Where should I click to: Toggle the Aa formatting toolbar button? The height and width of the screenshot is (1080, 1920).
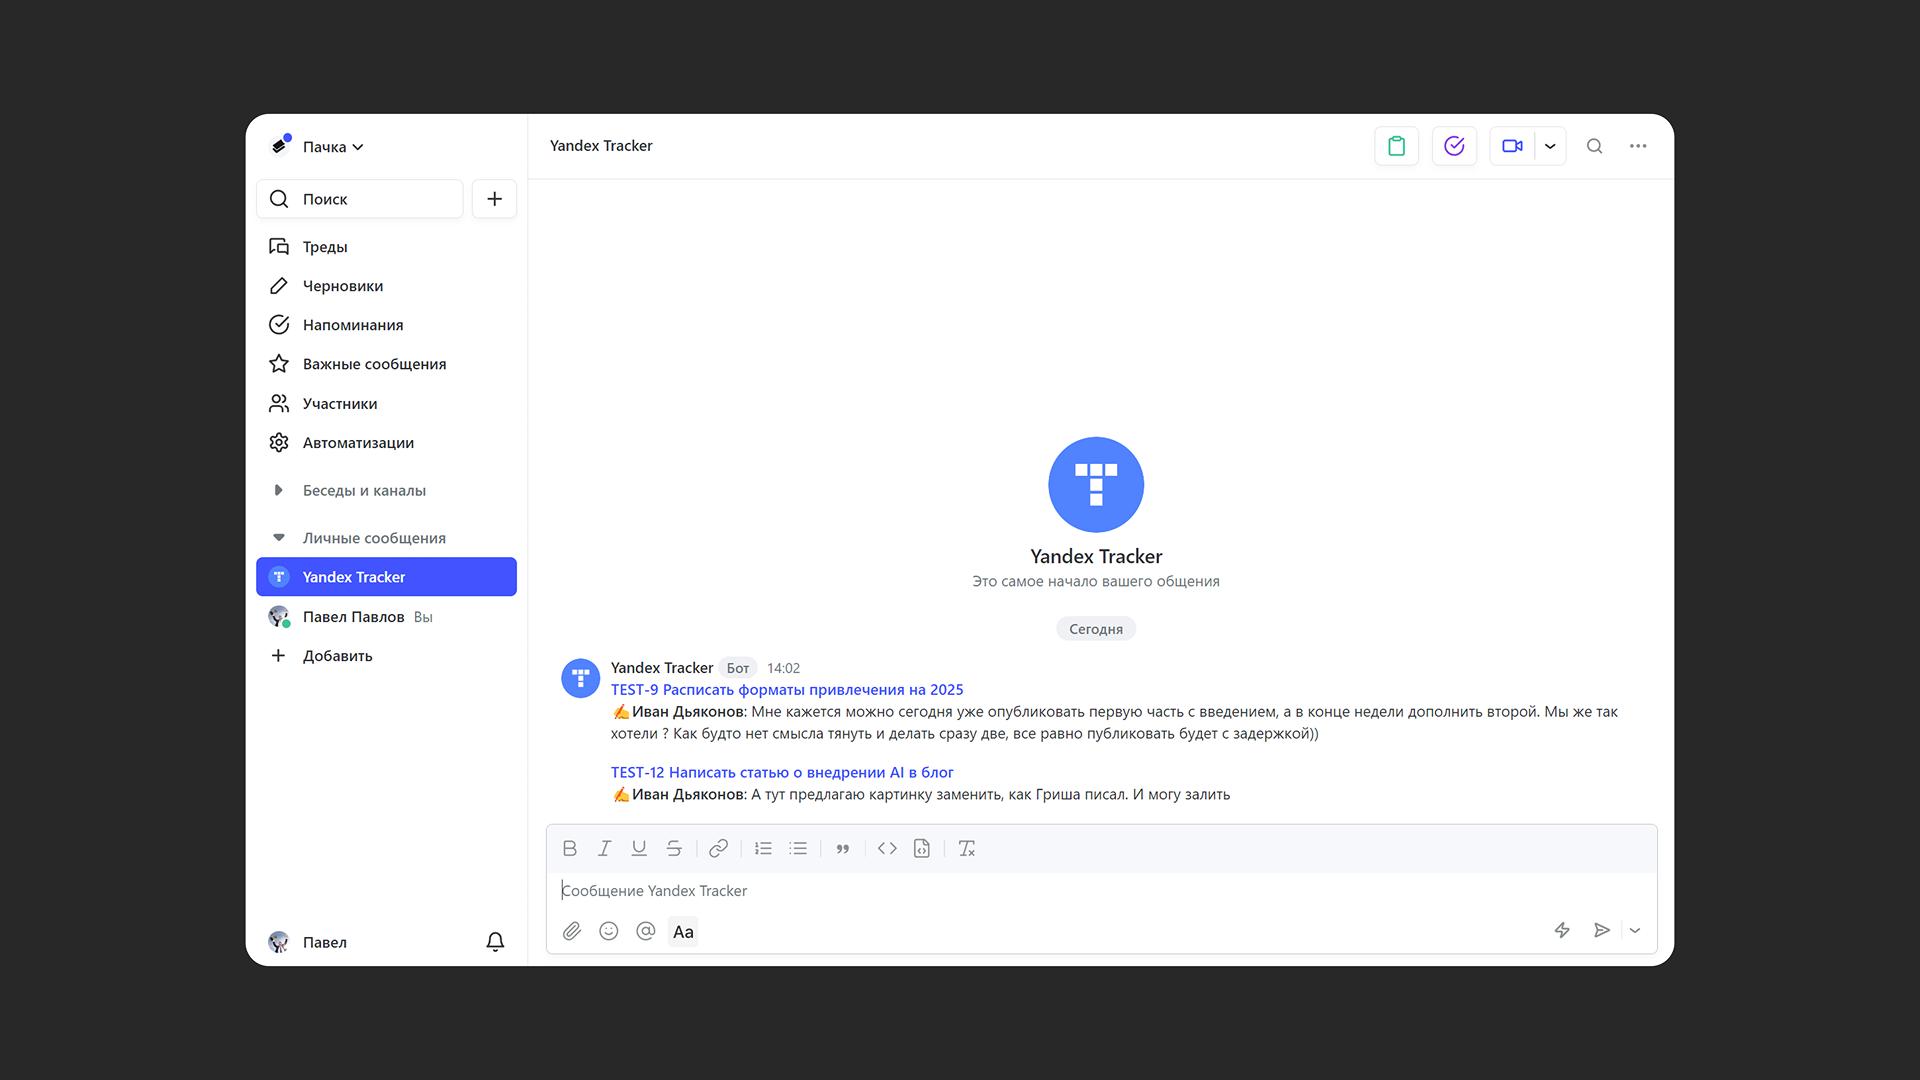click(x=683, y=931)
